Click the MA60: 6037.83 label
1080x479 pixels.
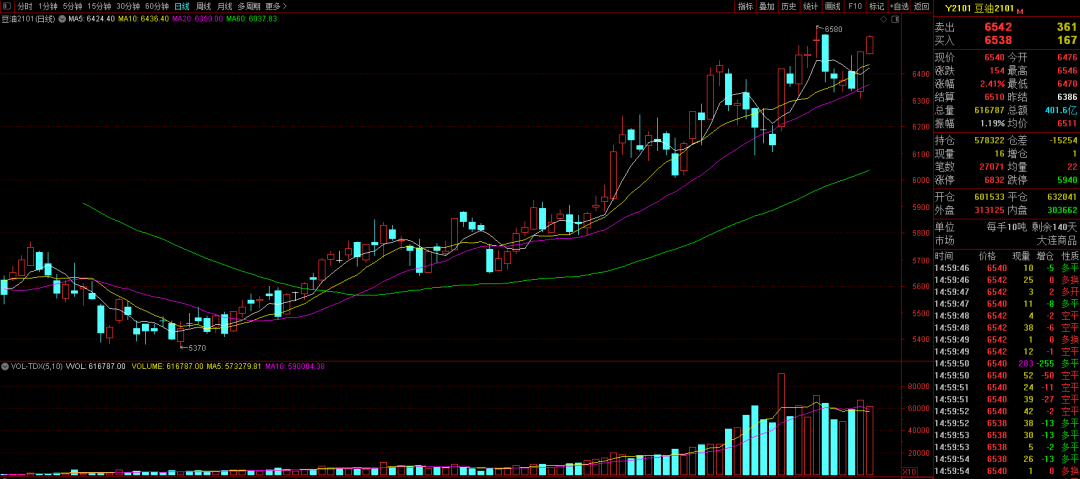pos(251,19)
